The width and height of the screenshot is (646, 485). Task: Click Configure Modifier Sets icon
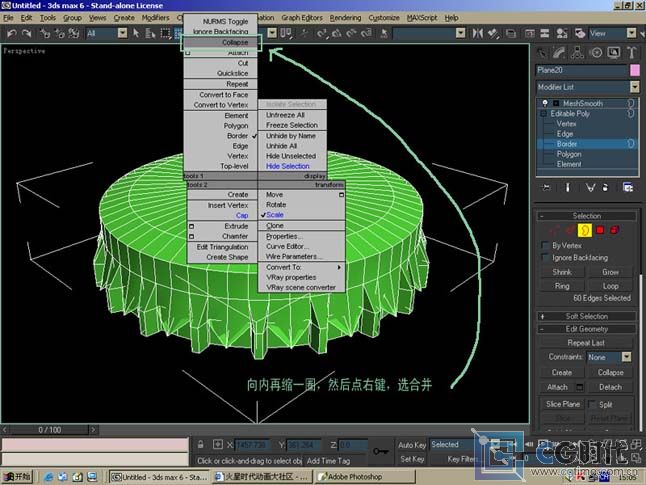628,188
